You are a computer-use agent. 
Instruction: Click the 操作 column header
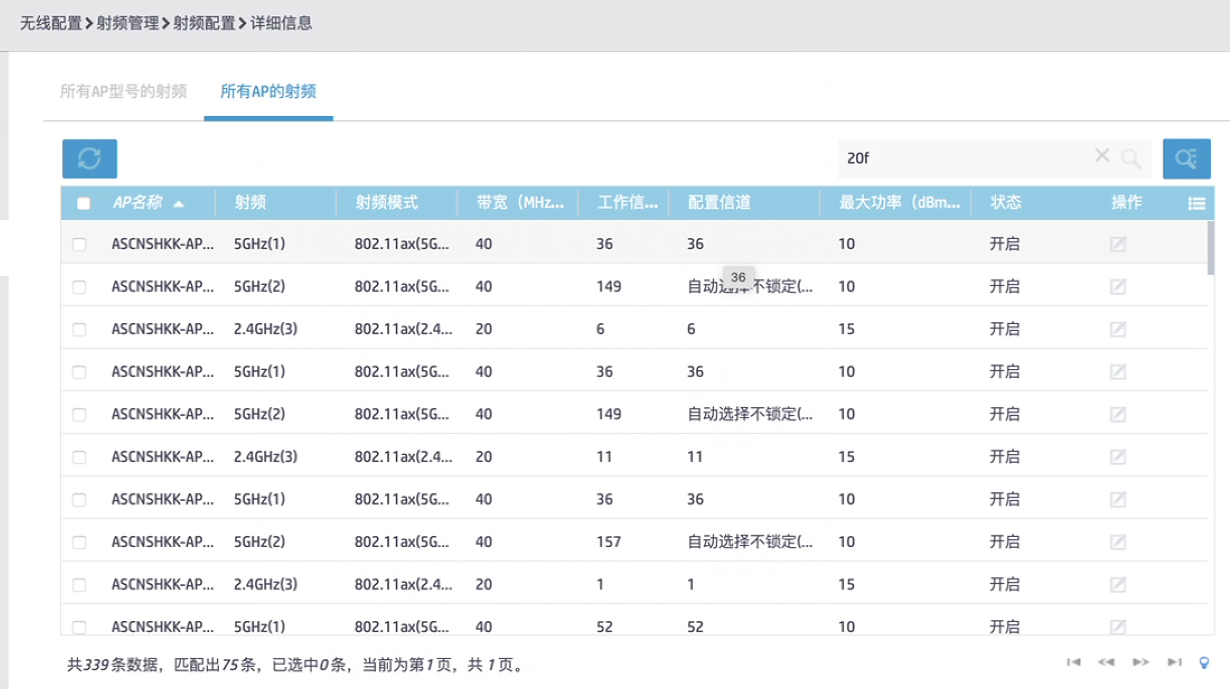[1126, 202]
